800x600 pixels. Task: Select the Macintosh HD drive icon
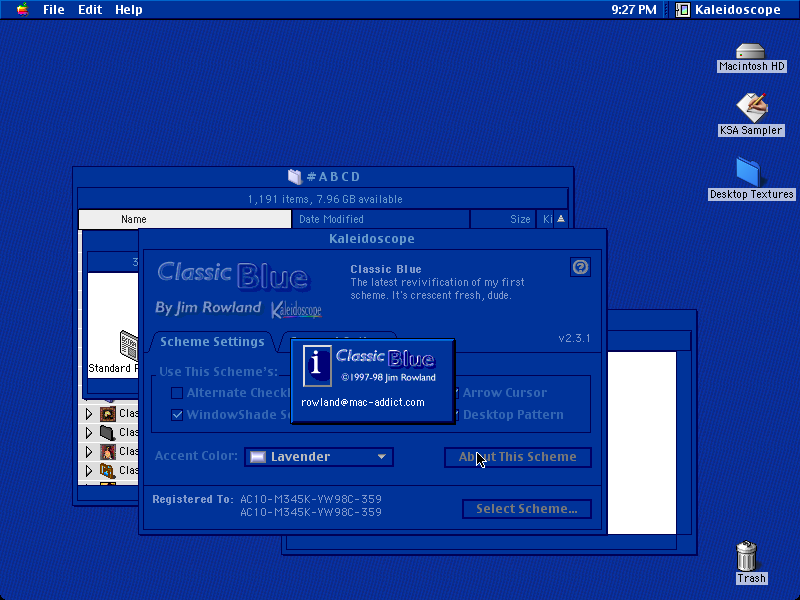pos(751,51)
